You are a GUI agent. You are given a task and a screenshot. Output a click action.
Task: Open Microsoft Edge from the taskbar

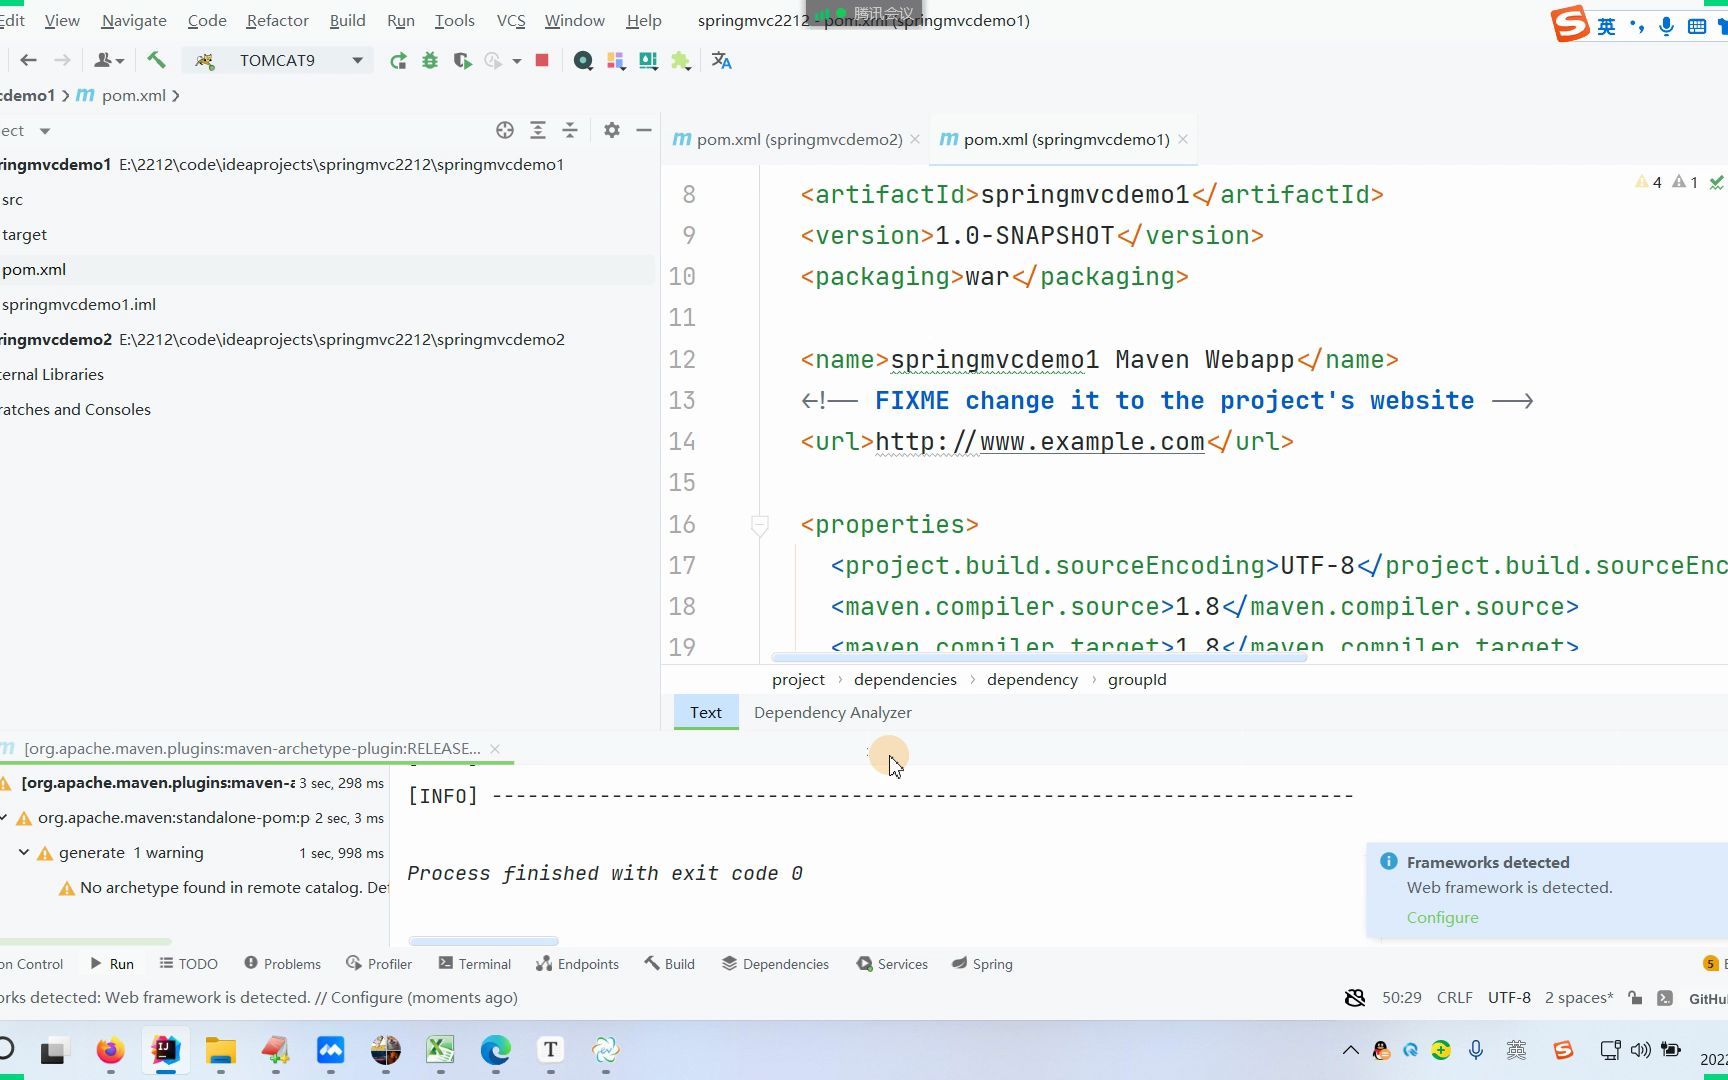coord(495,1050)
